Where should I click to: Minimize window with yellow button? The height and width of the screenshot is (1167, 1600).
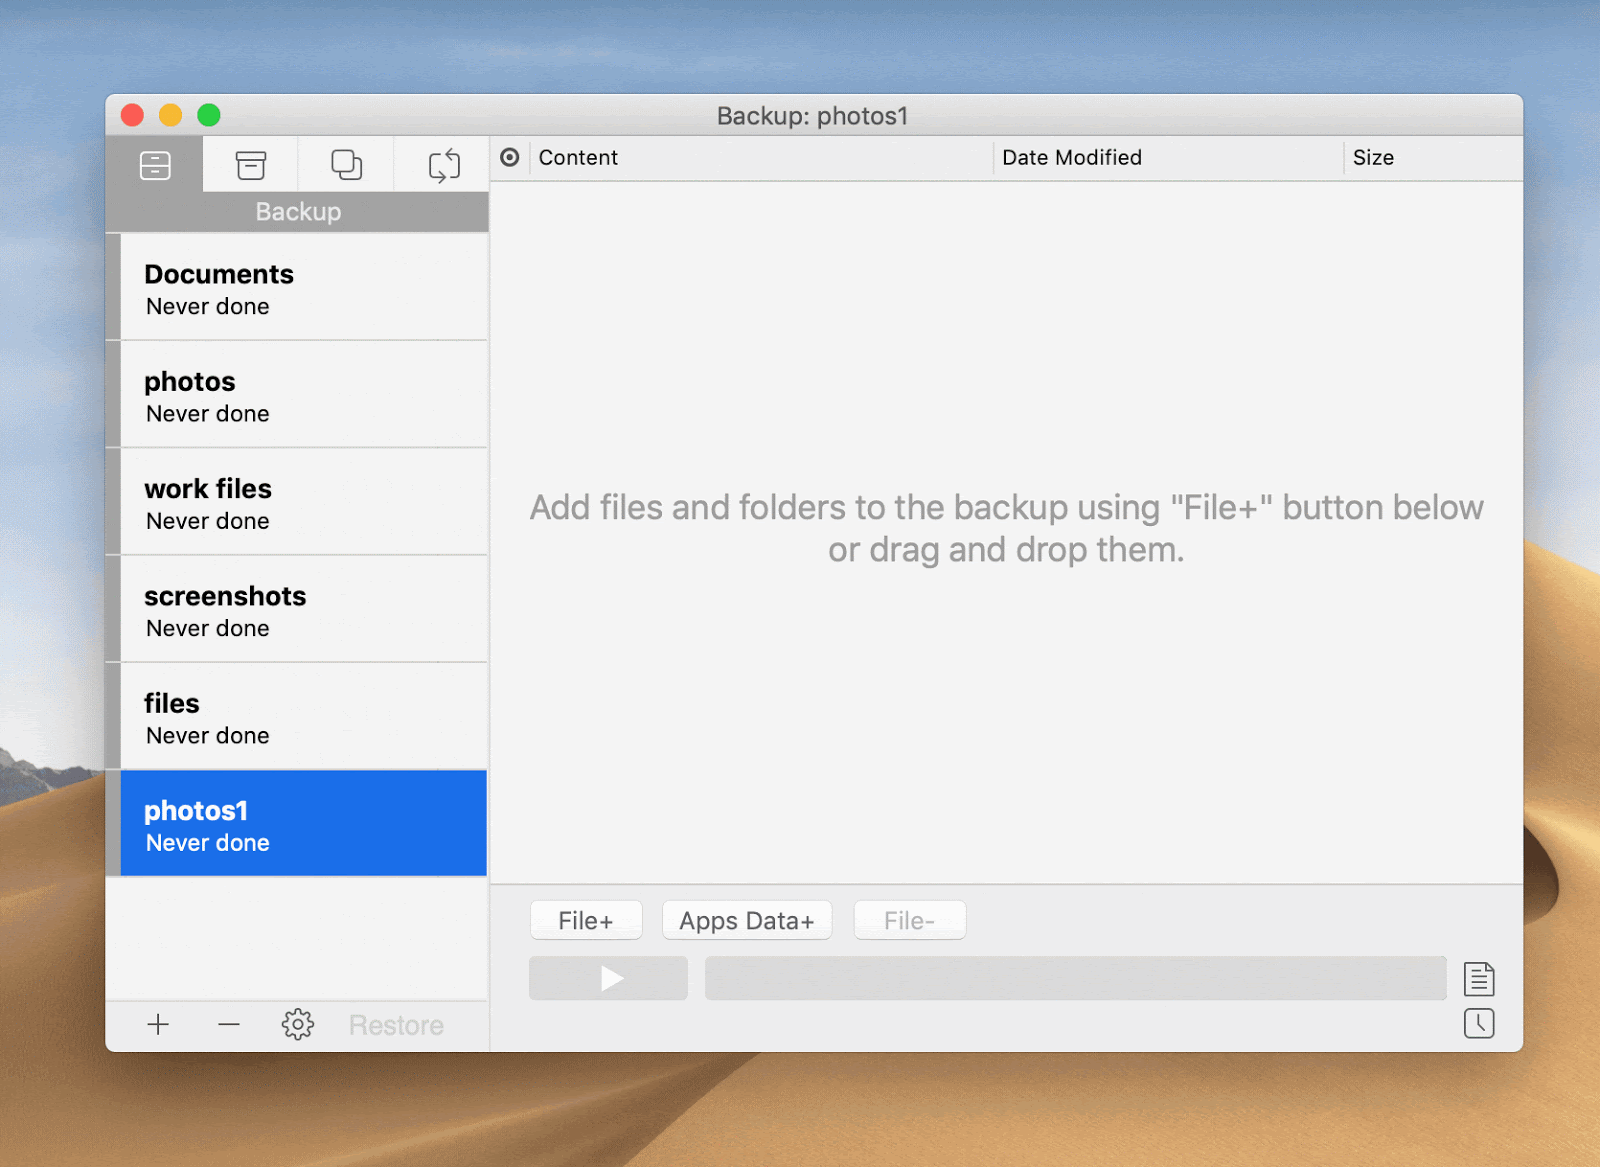coord(171,115)
